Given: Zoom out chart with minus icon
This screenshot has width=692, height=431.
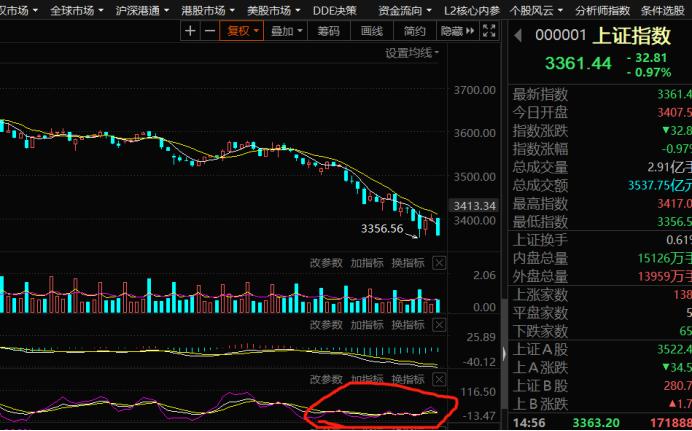Looking at the screenshot, I should tap(209, 31).
